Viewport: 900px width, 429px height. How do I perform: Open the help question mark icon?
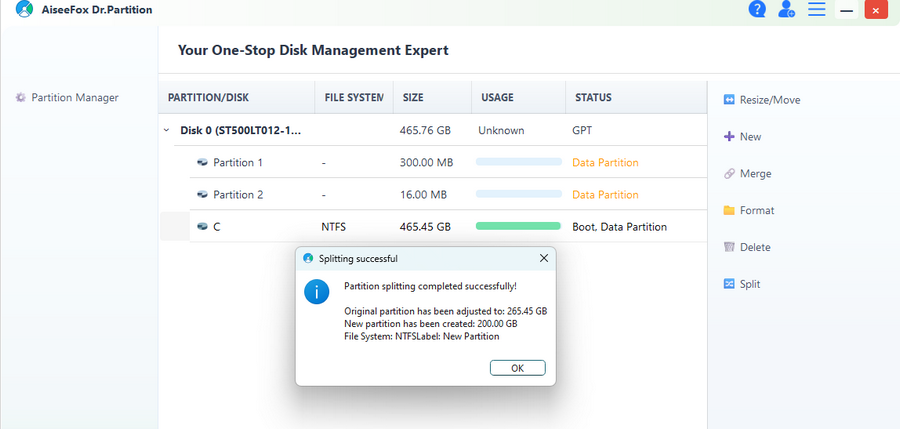coord(757,9)
